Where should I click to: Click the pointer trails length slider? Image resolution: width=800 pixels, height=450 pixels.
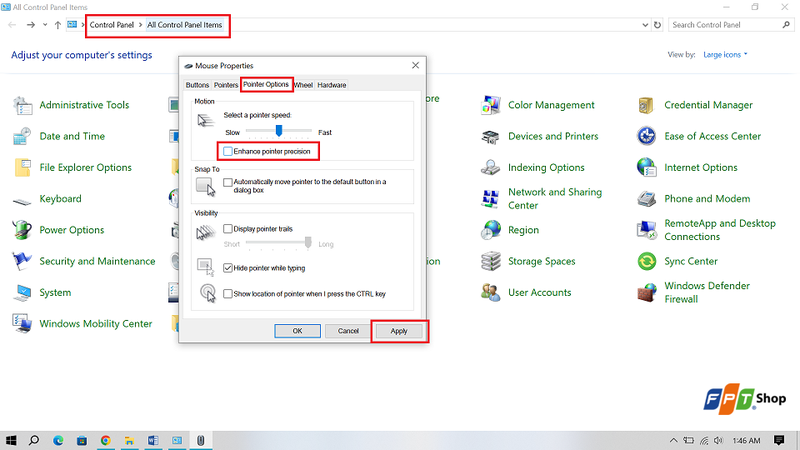tap(308, 242)
